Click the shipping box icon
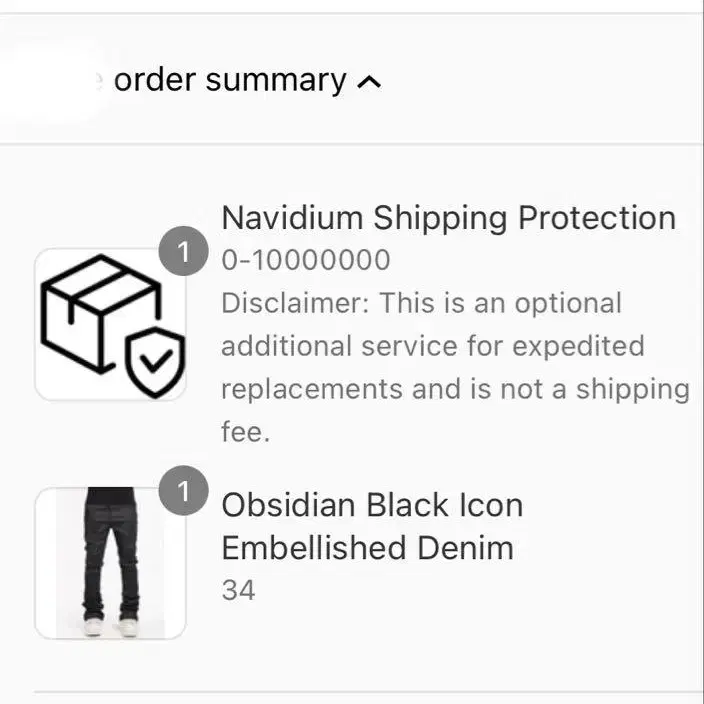The height and width of the screenshot is (704, 704). 101,314
